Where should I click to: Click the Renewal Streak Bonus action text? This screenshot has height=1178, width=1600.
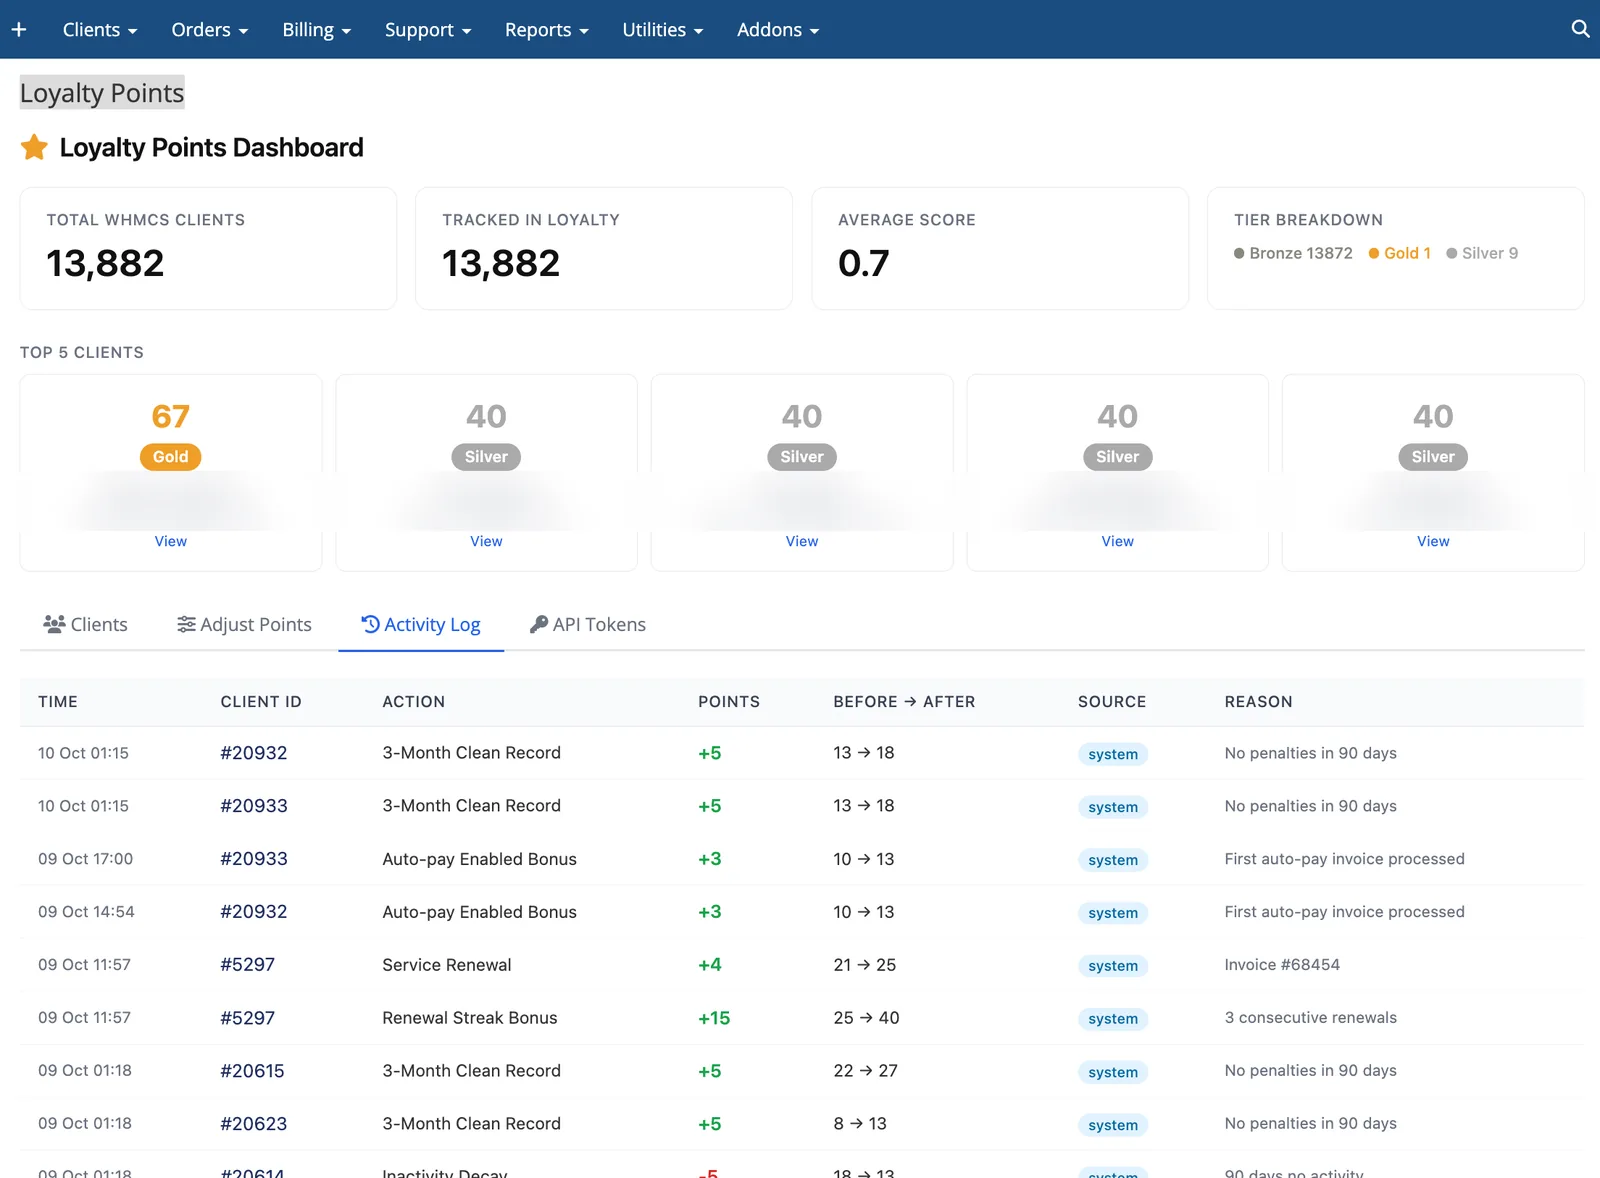point(470,1018)
